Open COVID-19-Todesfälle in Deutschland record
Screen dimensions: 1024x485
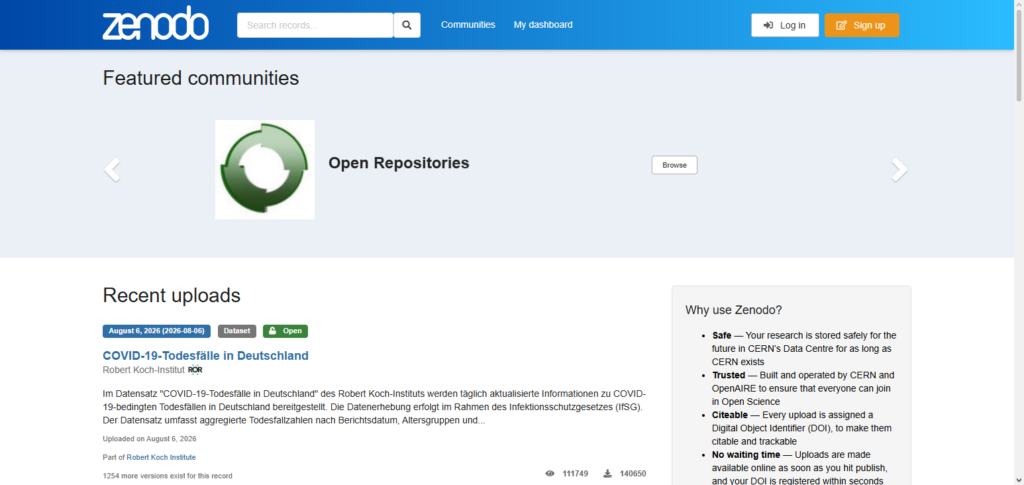(x=206, y=356)
